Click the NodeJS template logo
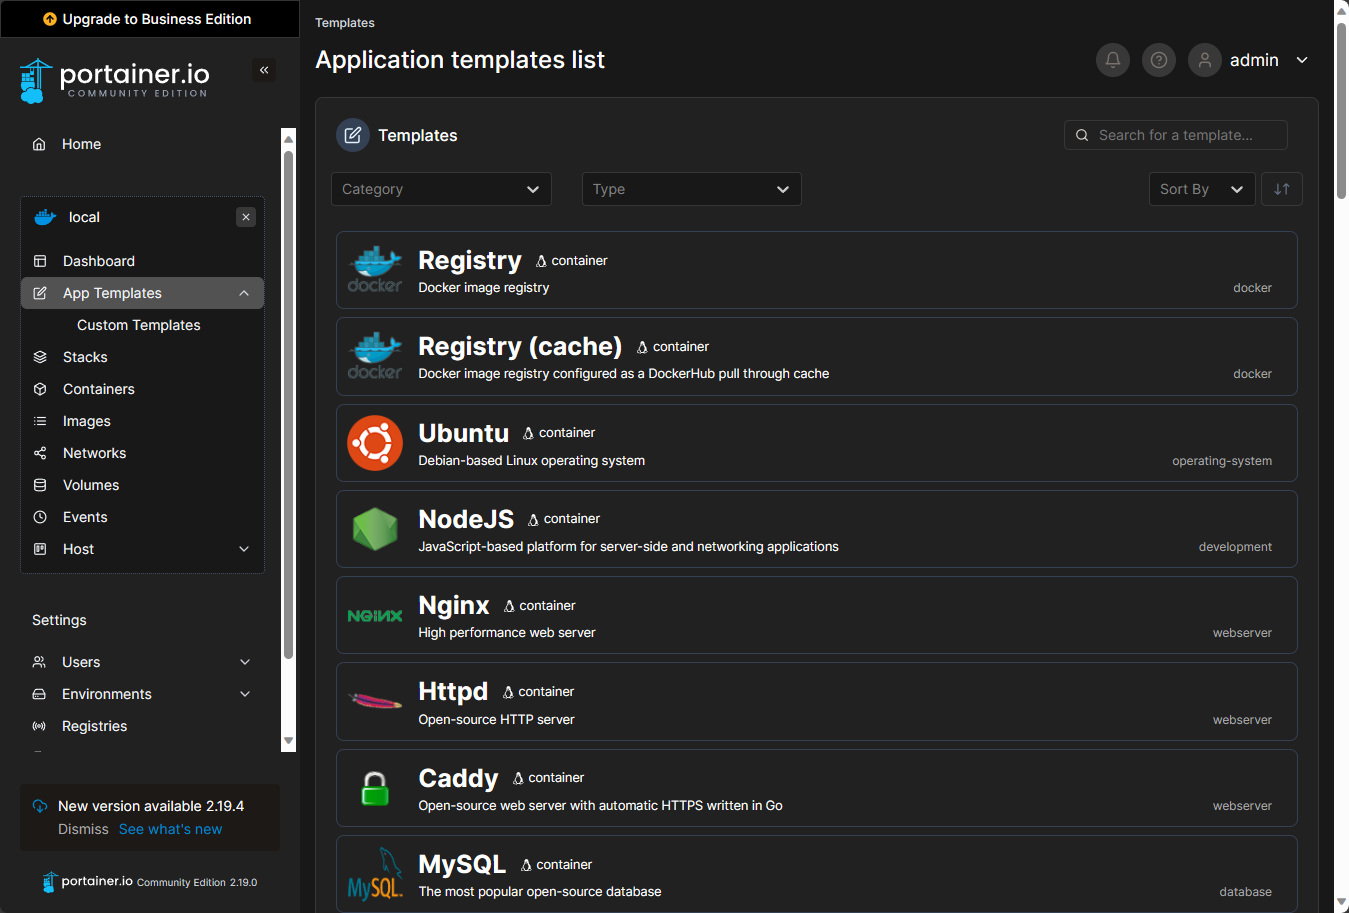Image resolution: width=1349 pixels, height=913 pixels. pyautogui.click(x=375, y=529)
